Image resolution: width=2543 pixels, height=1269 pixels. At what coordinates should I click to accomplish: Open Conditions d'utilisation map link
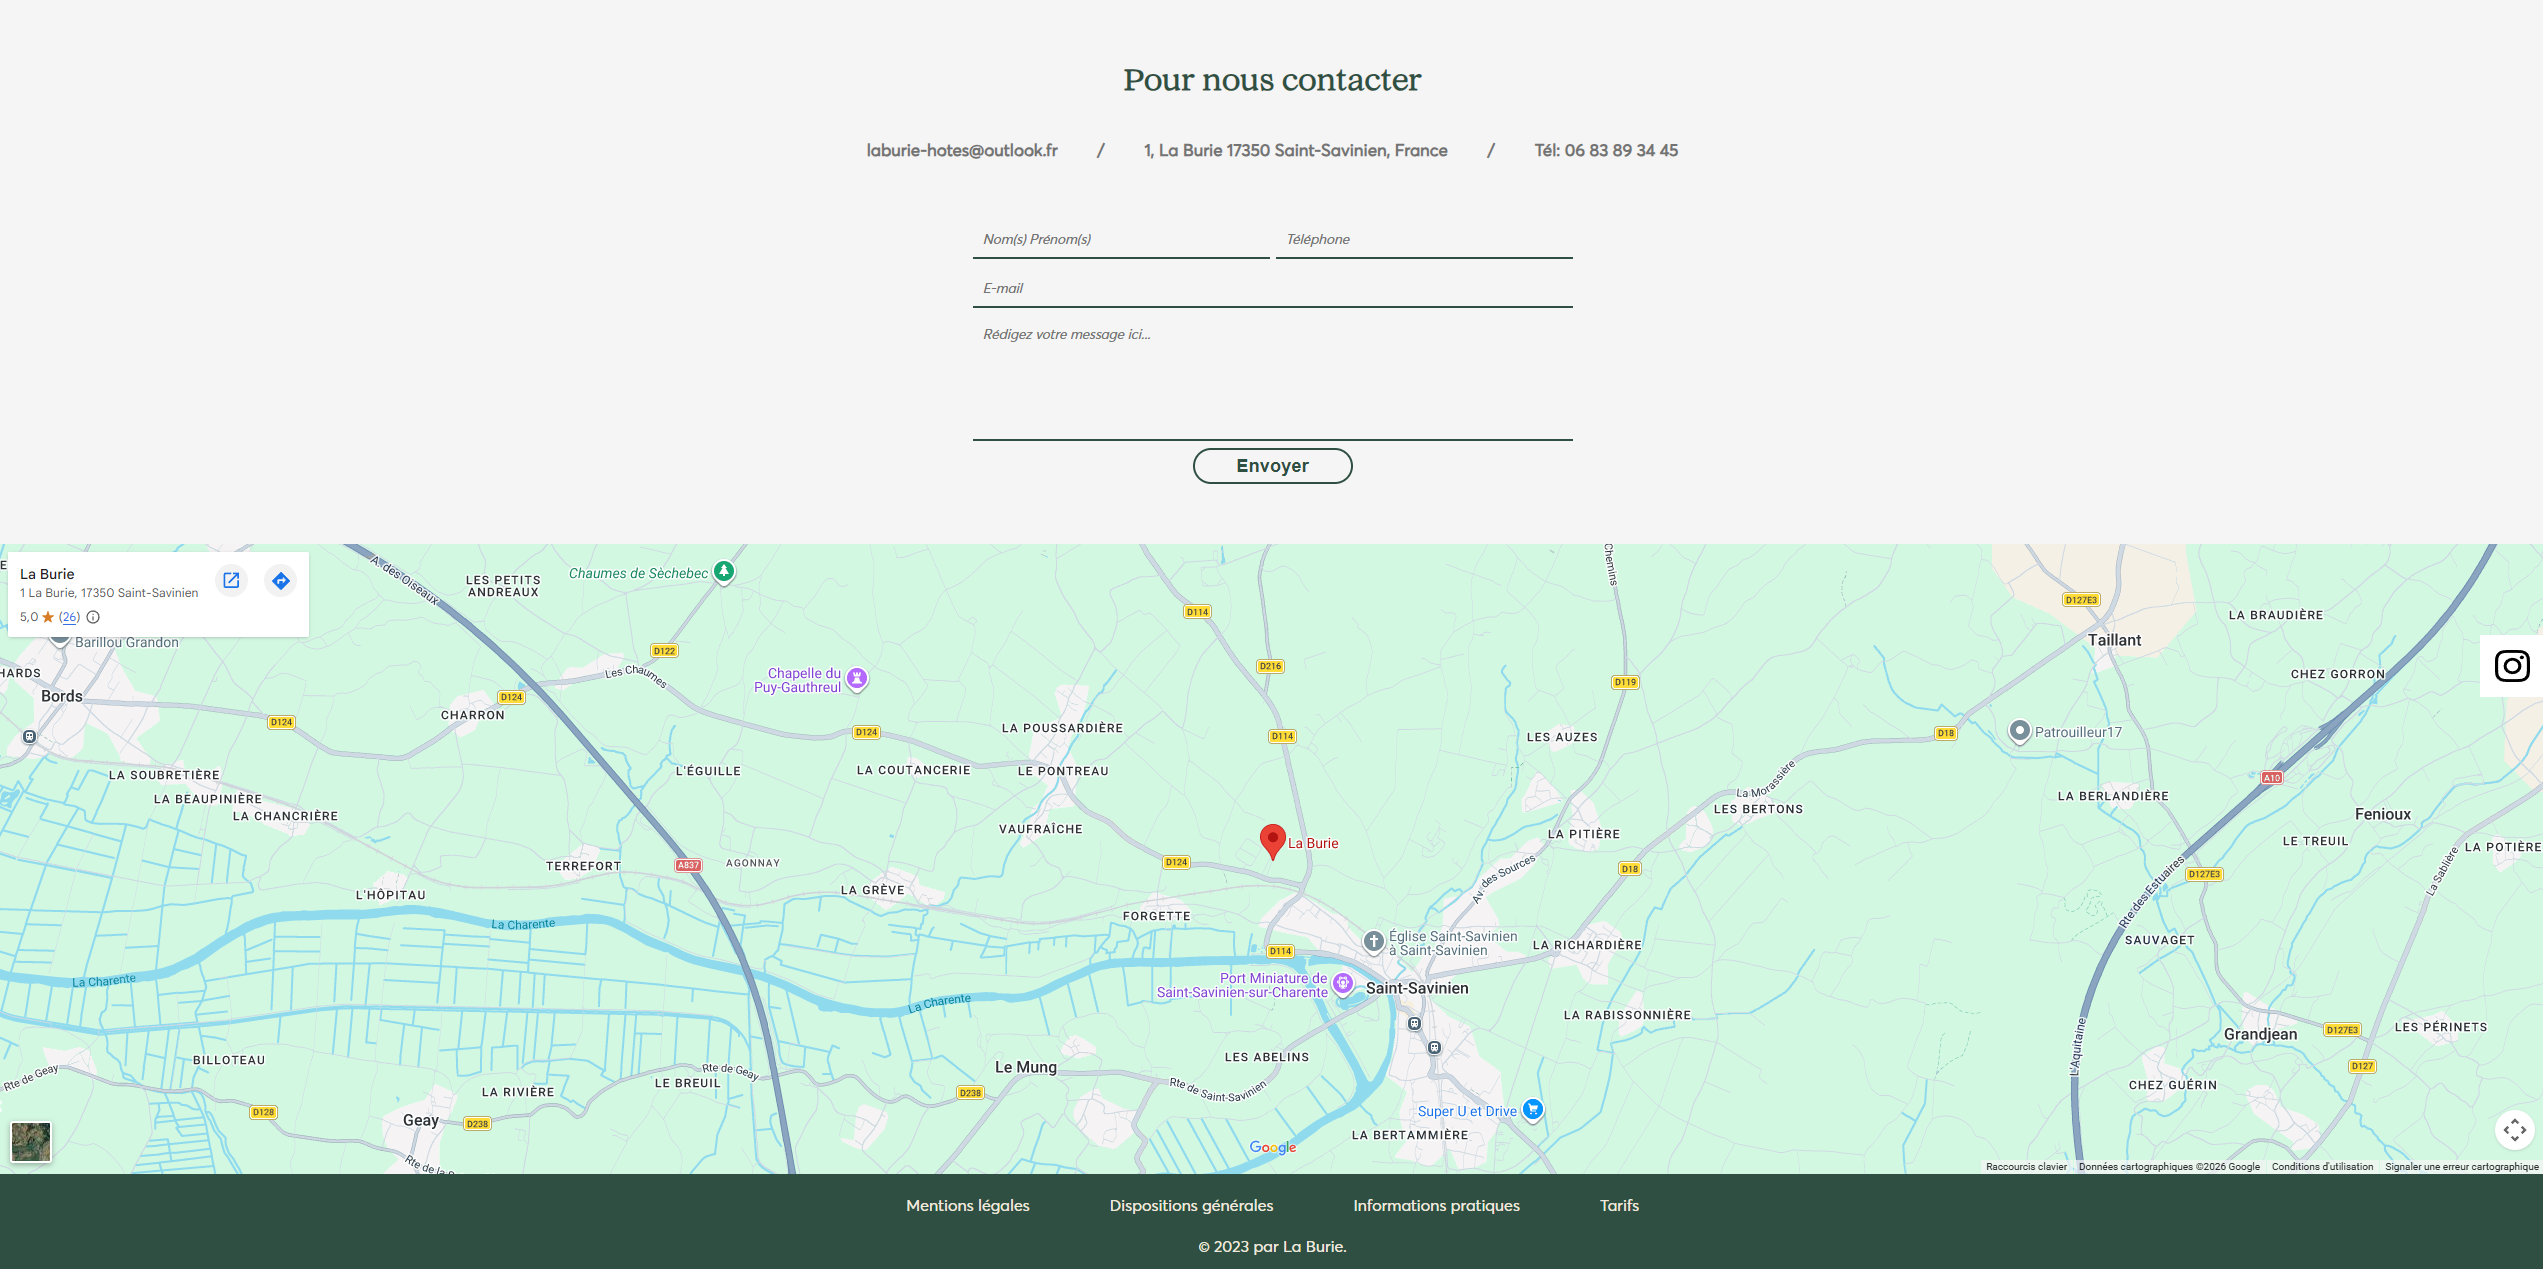(x=2322, y=1166)
